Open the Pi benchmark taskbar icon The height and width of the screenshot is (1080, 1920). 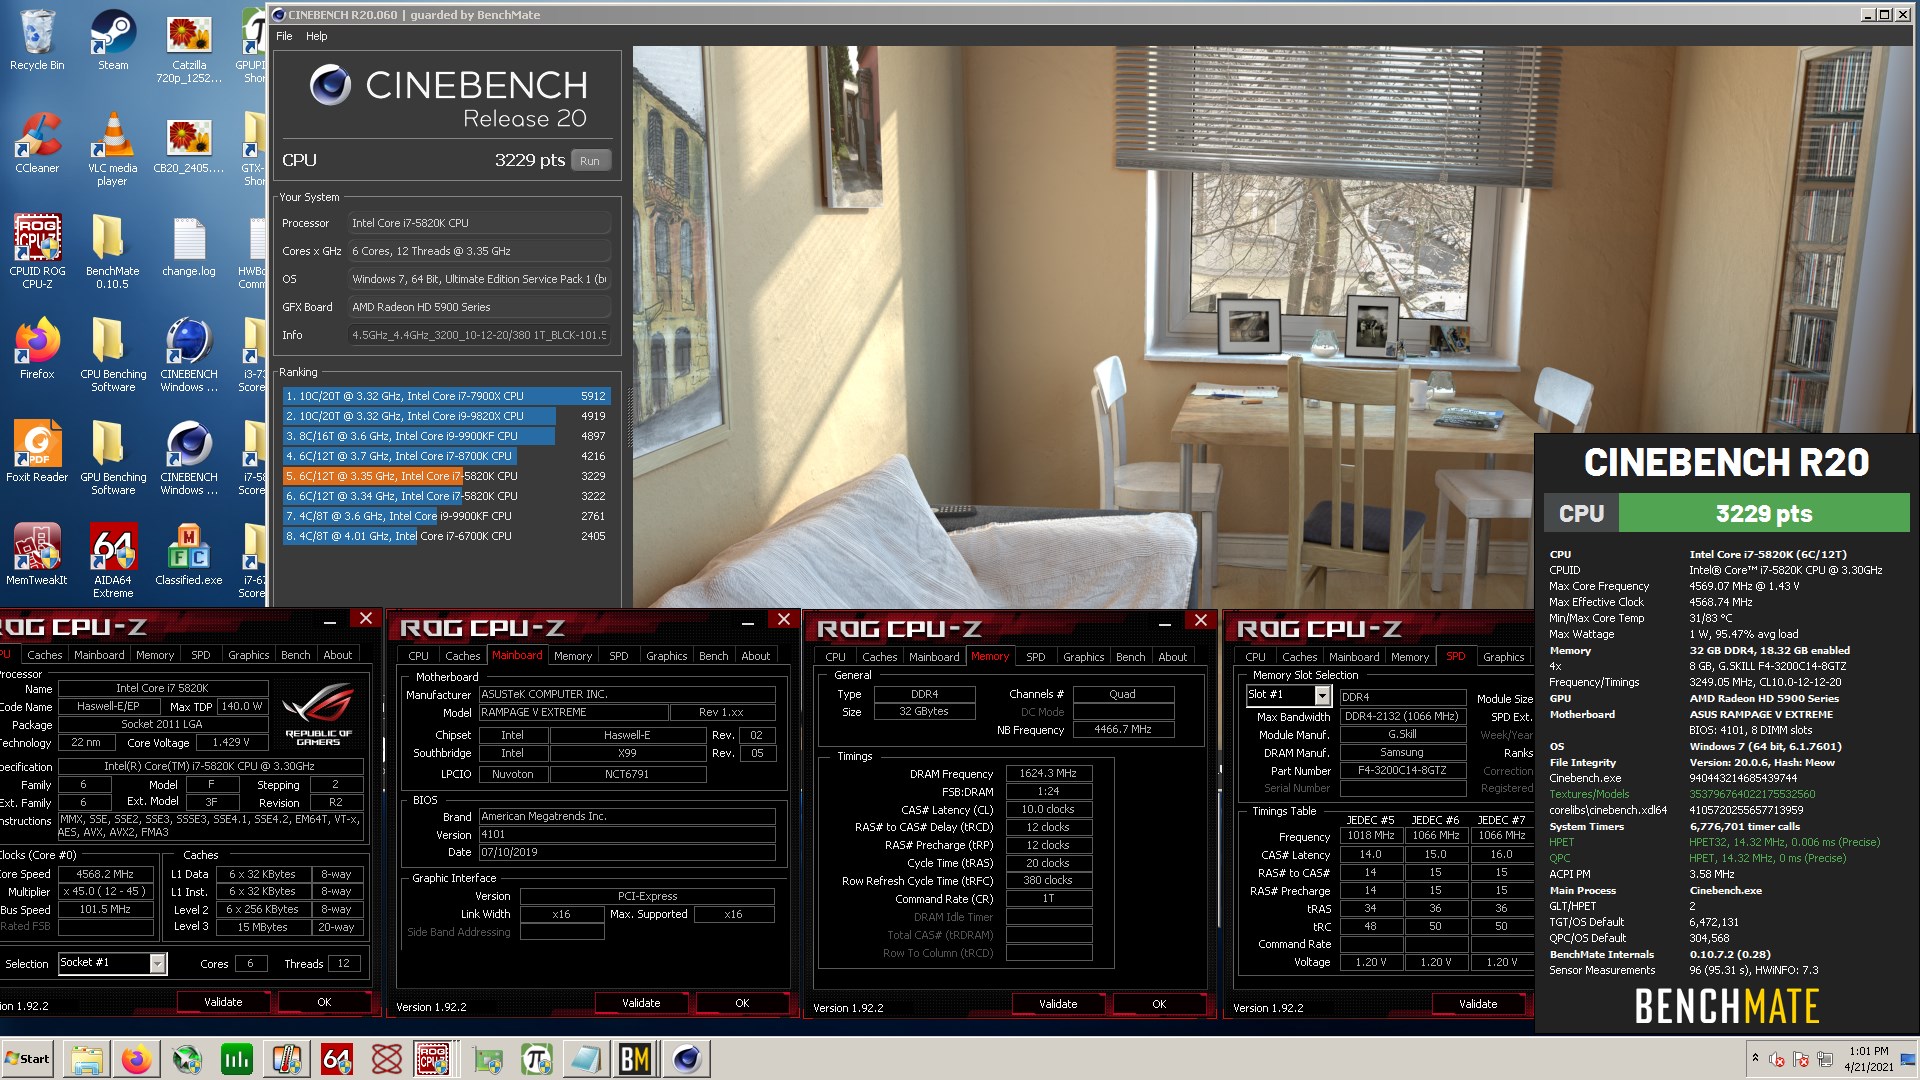coord(537,1059)
